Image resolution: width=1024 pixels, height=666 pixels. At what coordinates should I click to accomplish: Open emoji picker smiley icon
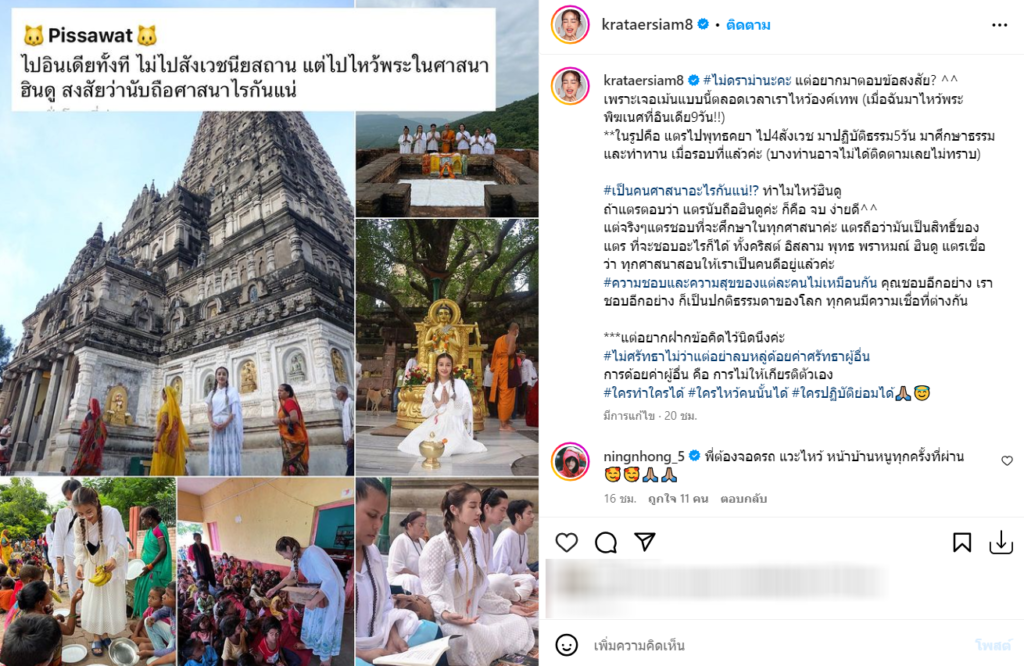click(x=566, y=645)
